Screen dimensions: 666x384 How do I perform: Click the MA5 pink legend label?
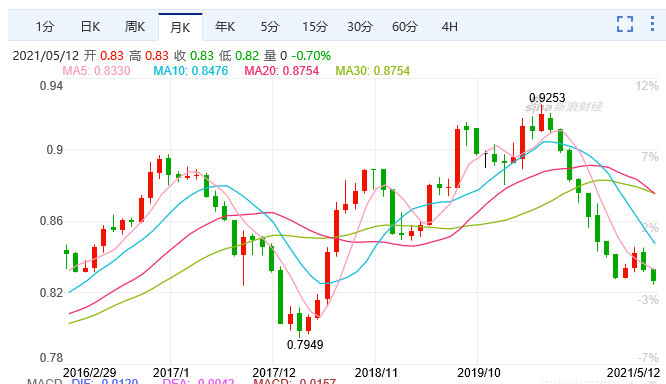pyautogui.click(x=96, y=71)
